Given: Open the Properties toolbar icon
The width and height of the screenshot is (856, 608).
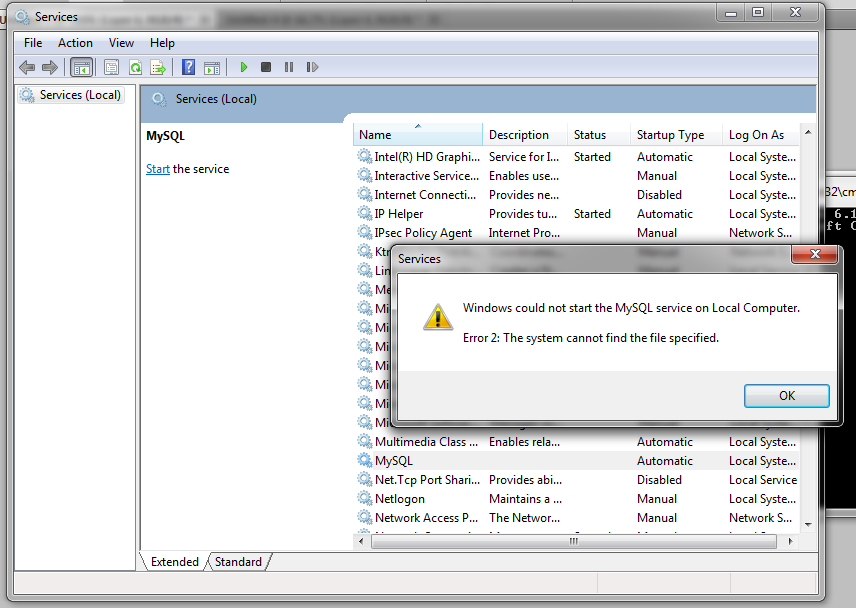Looking at the screenshot, I should click(109, 67).
